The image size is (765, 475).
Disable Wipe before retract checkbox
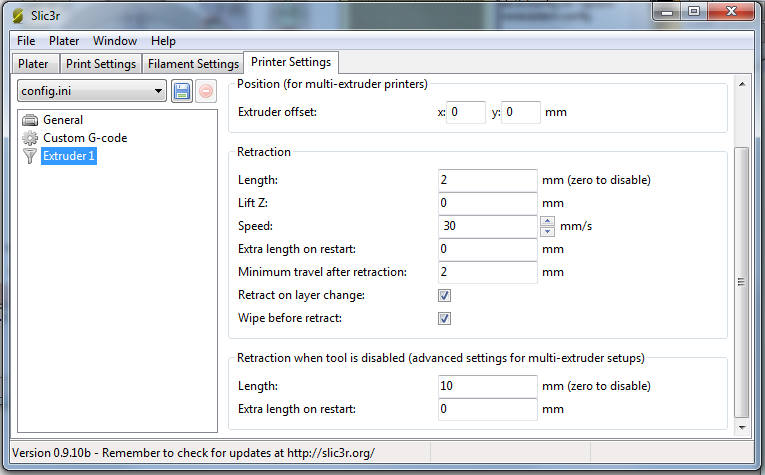pyautogui.click(x=445, y=319)
